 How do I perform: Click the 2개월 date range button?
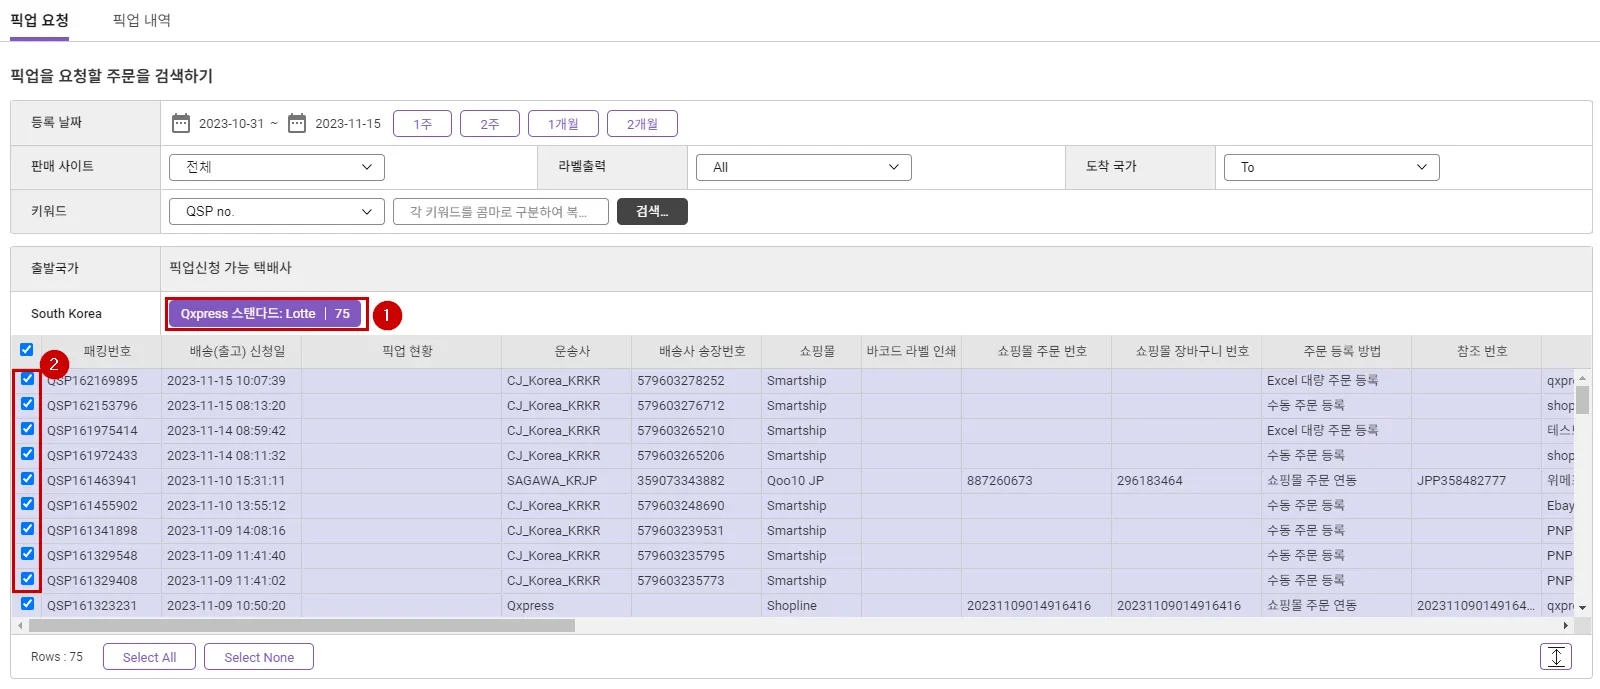click(642, 124)
